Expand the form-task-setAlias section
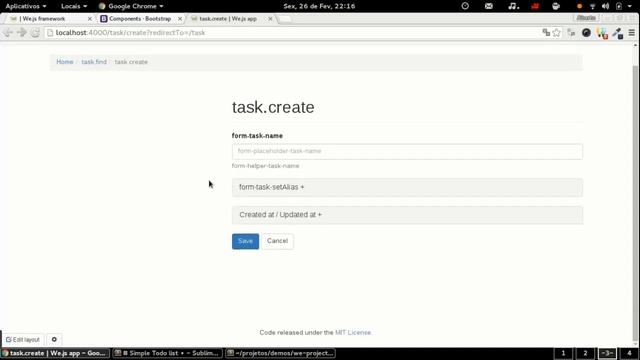 coord(407,187)
